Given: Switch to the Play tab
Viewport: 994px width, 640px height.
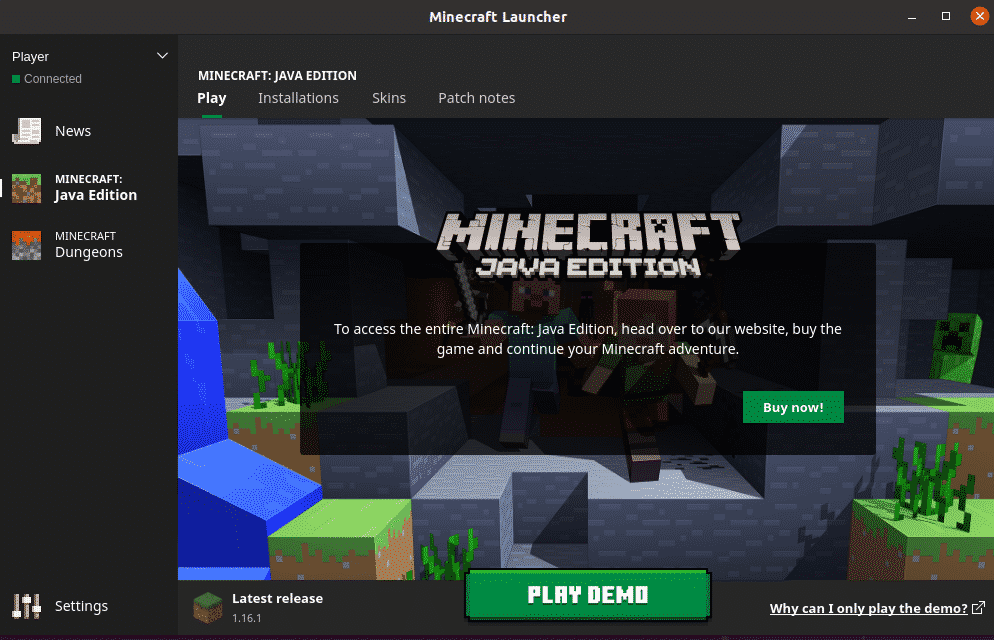Looking at the screenshot, I should click(212, 98).
